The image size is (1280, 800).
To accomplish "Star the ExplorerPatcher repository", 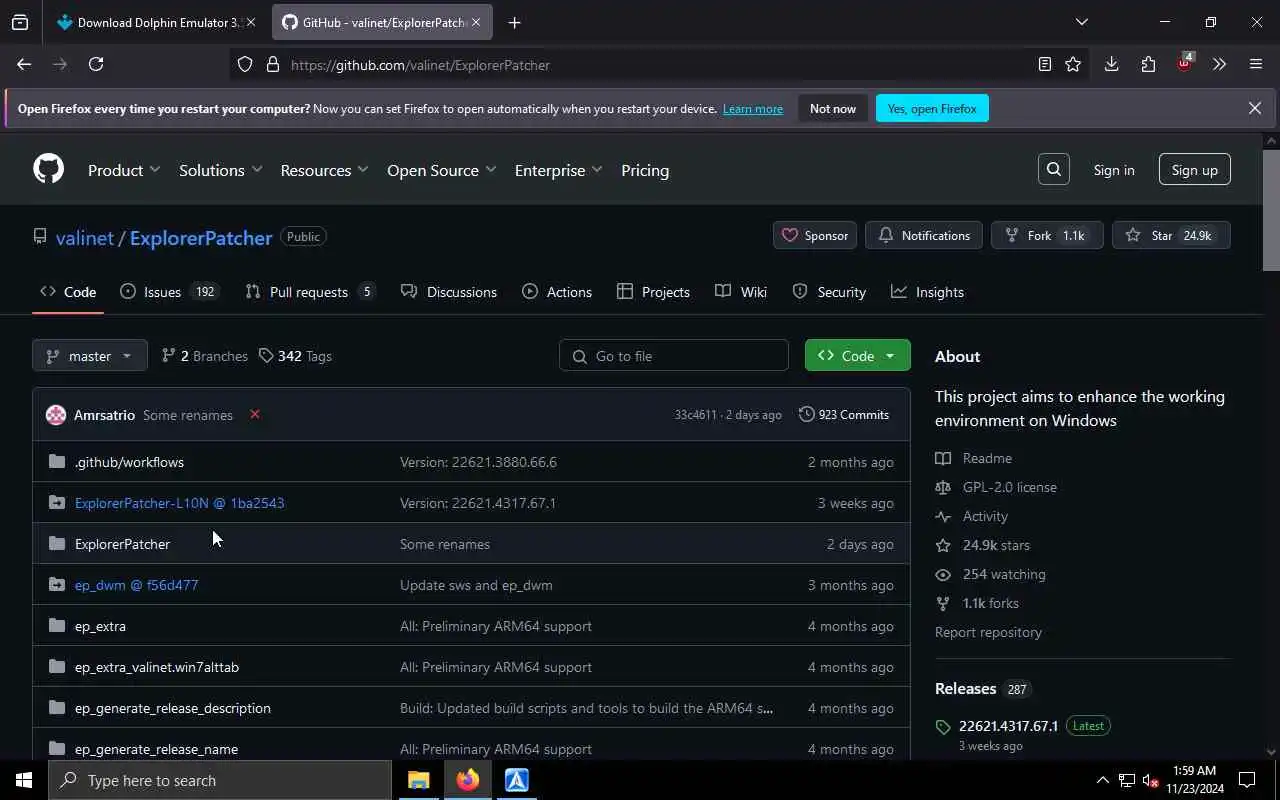I will coord(1171,235).
